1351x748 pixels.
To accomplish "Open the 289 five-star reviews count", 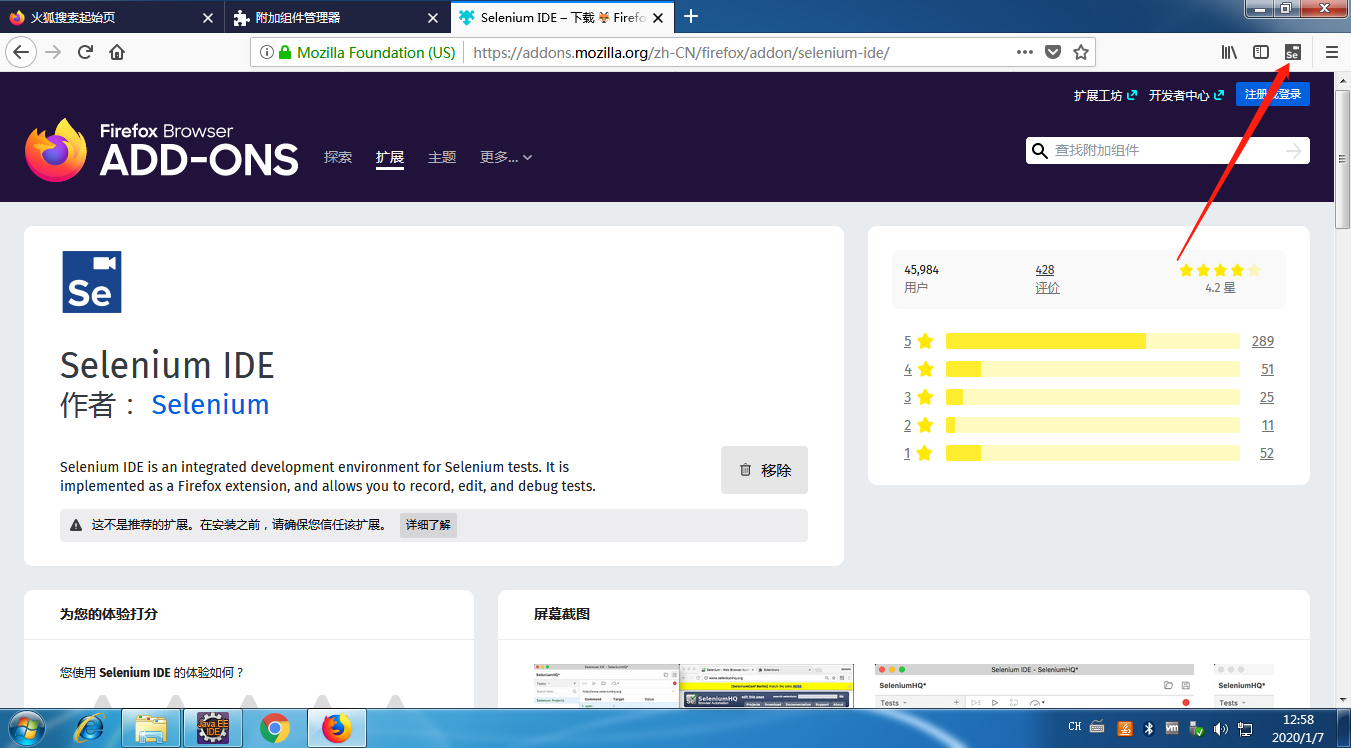I will tap(1263, 341).
